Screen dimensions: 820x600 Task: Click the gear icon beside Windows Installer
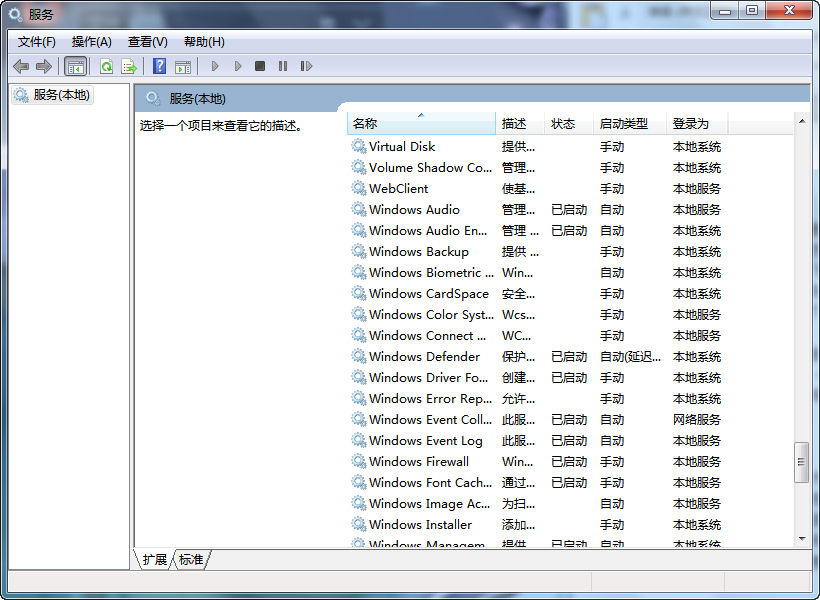[358, 524]
